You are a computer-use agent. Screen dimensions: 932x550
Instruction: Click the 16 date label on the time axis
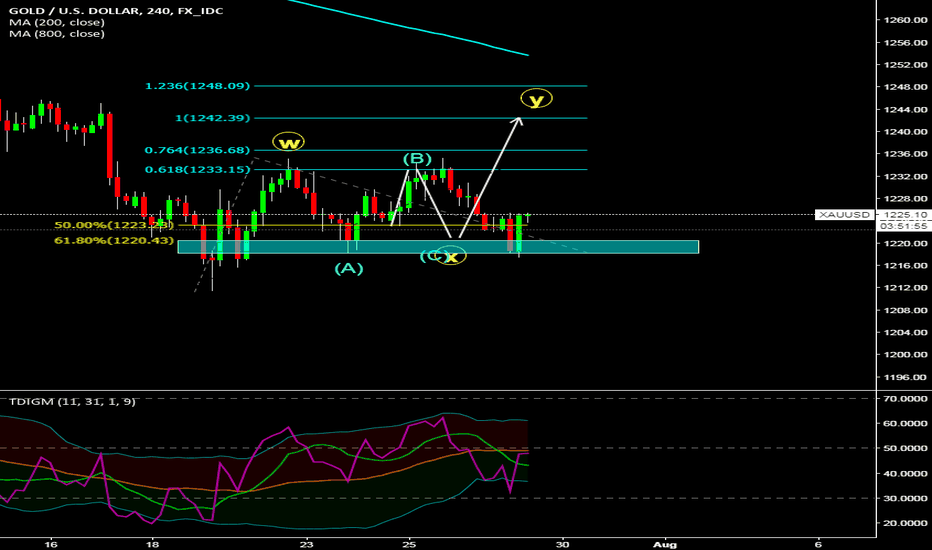click(x=51, y=543)
